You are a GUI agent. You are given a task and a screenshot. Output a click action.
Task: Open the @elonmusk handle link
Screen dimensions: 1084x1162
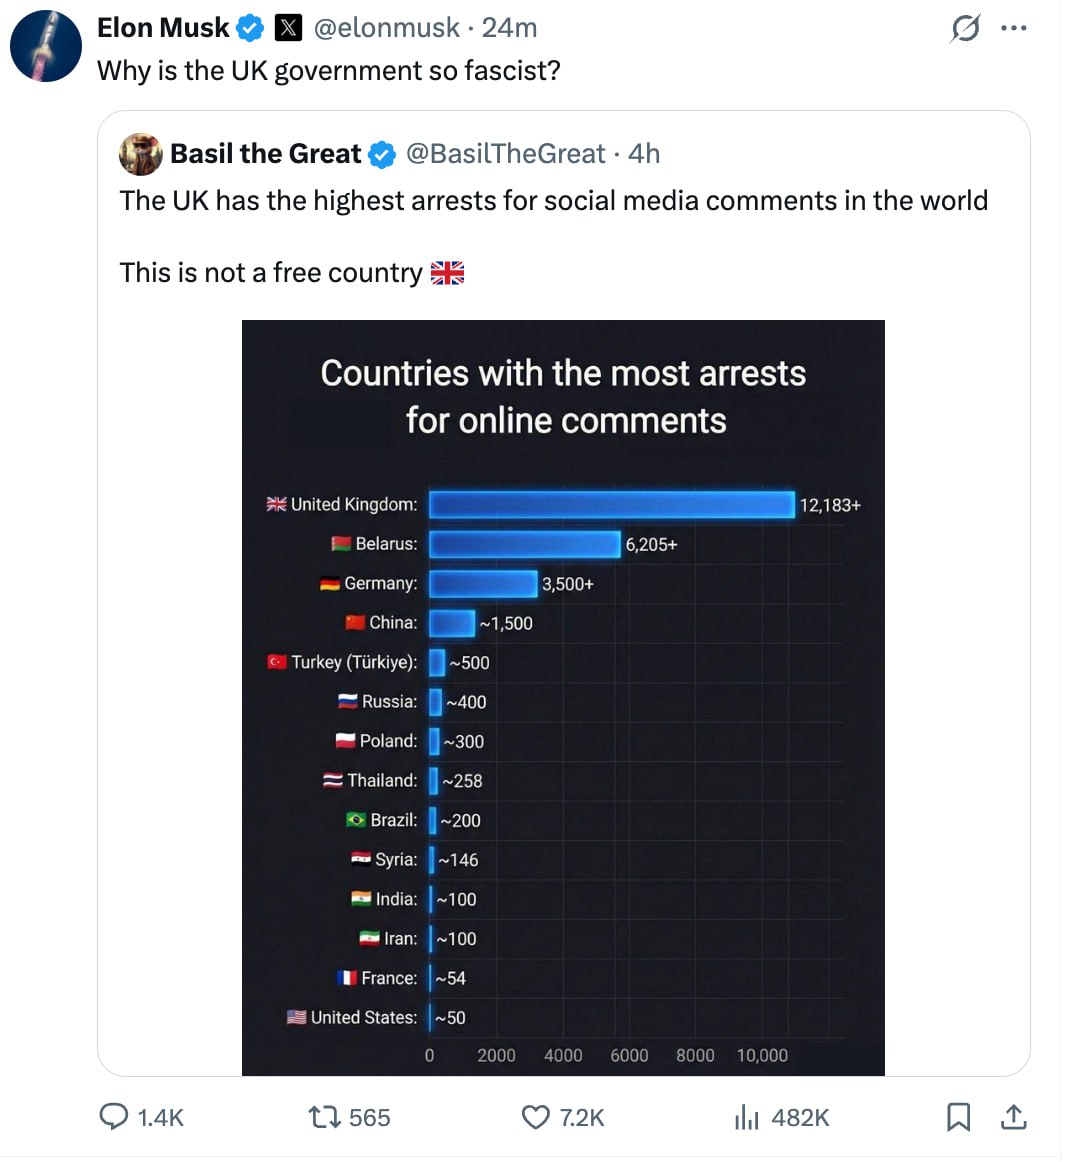(x=387, y=28)
